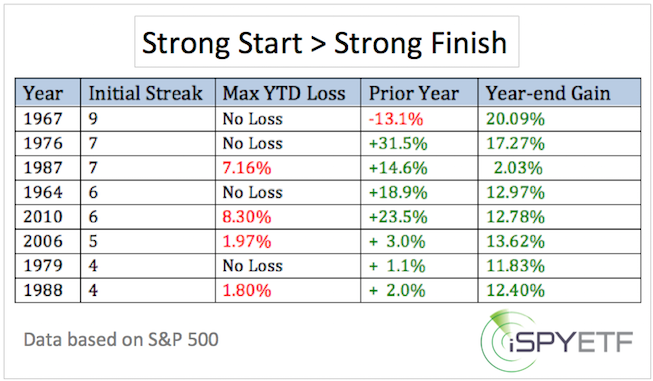Select the 1.80% max loss cell

[247, 291]
